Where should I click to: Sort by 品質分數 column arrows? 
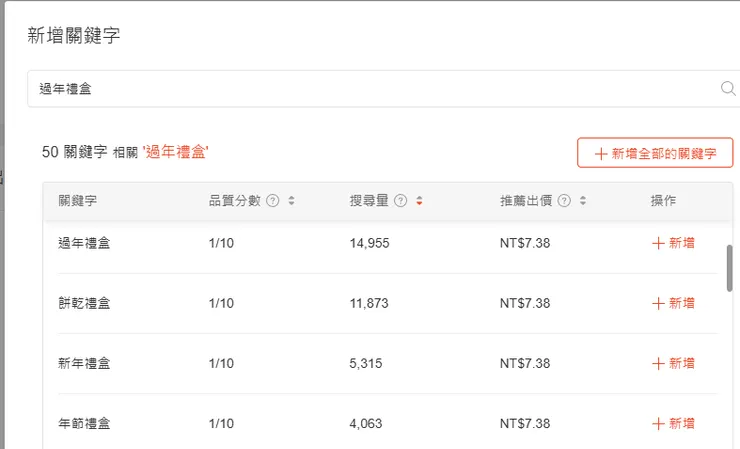pos(291,201)
